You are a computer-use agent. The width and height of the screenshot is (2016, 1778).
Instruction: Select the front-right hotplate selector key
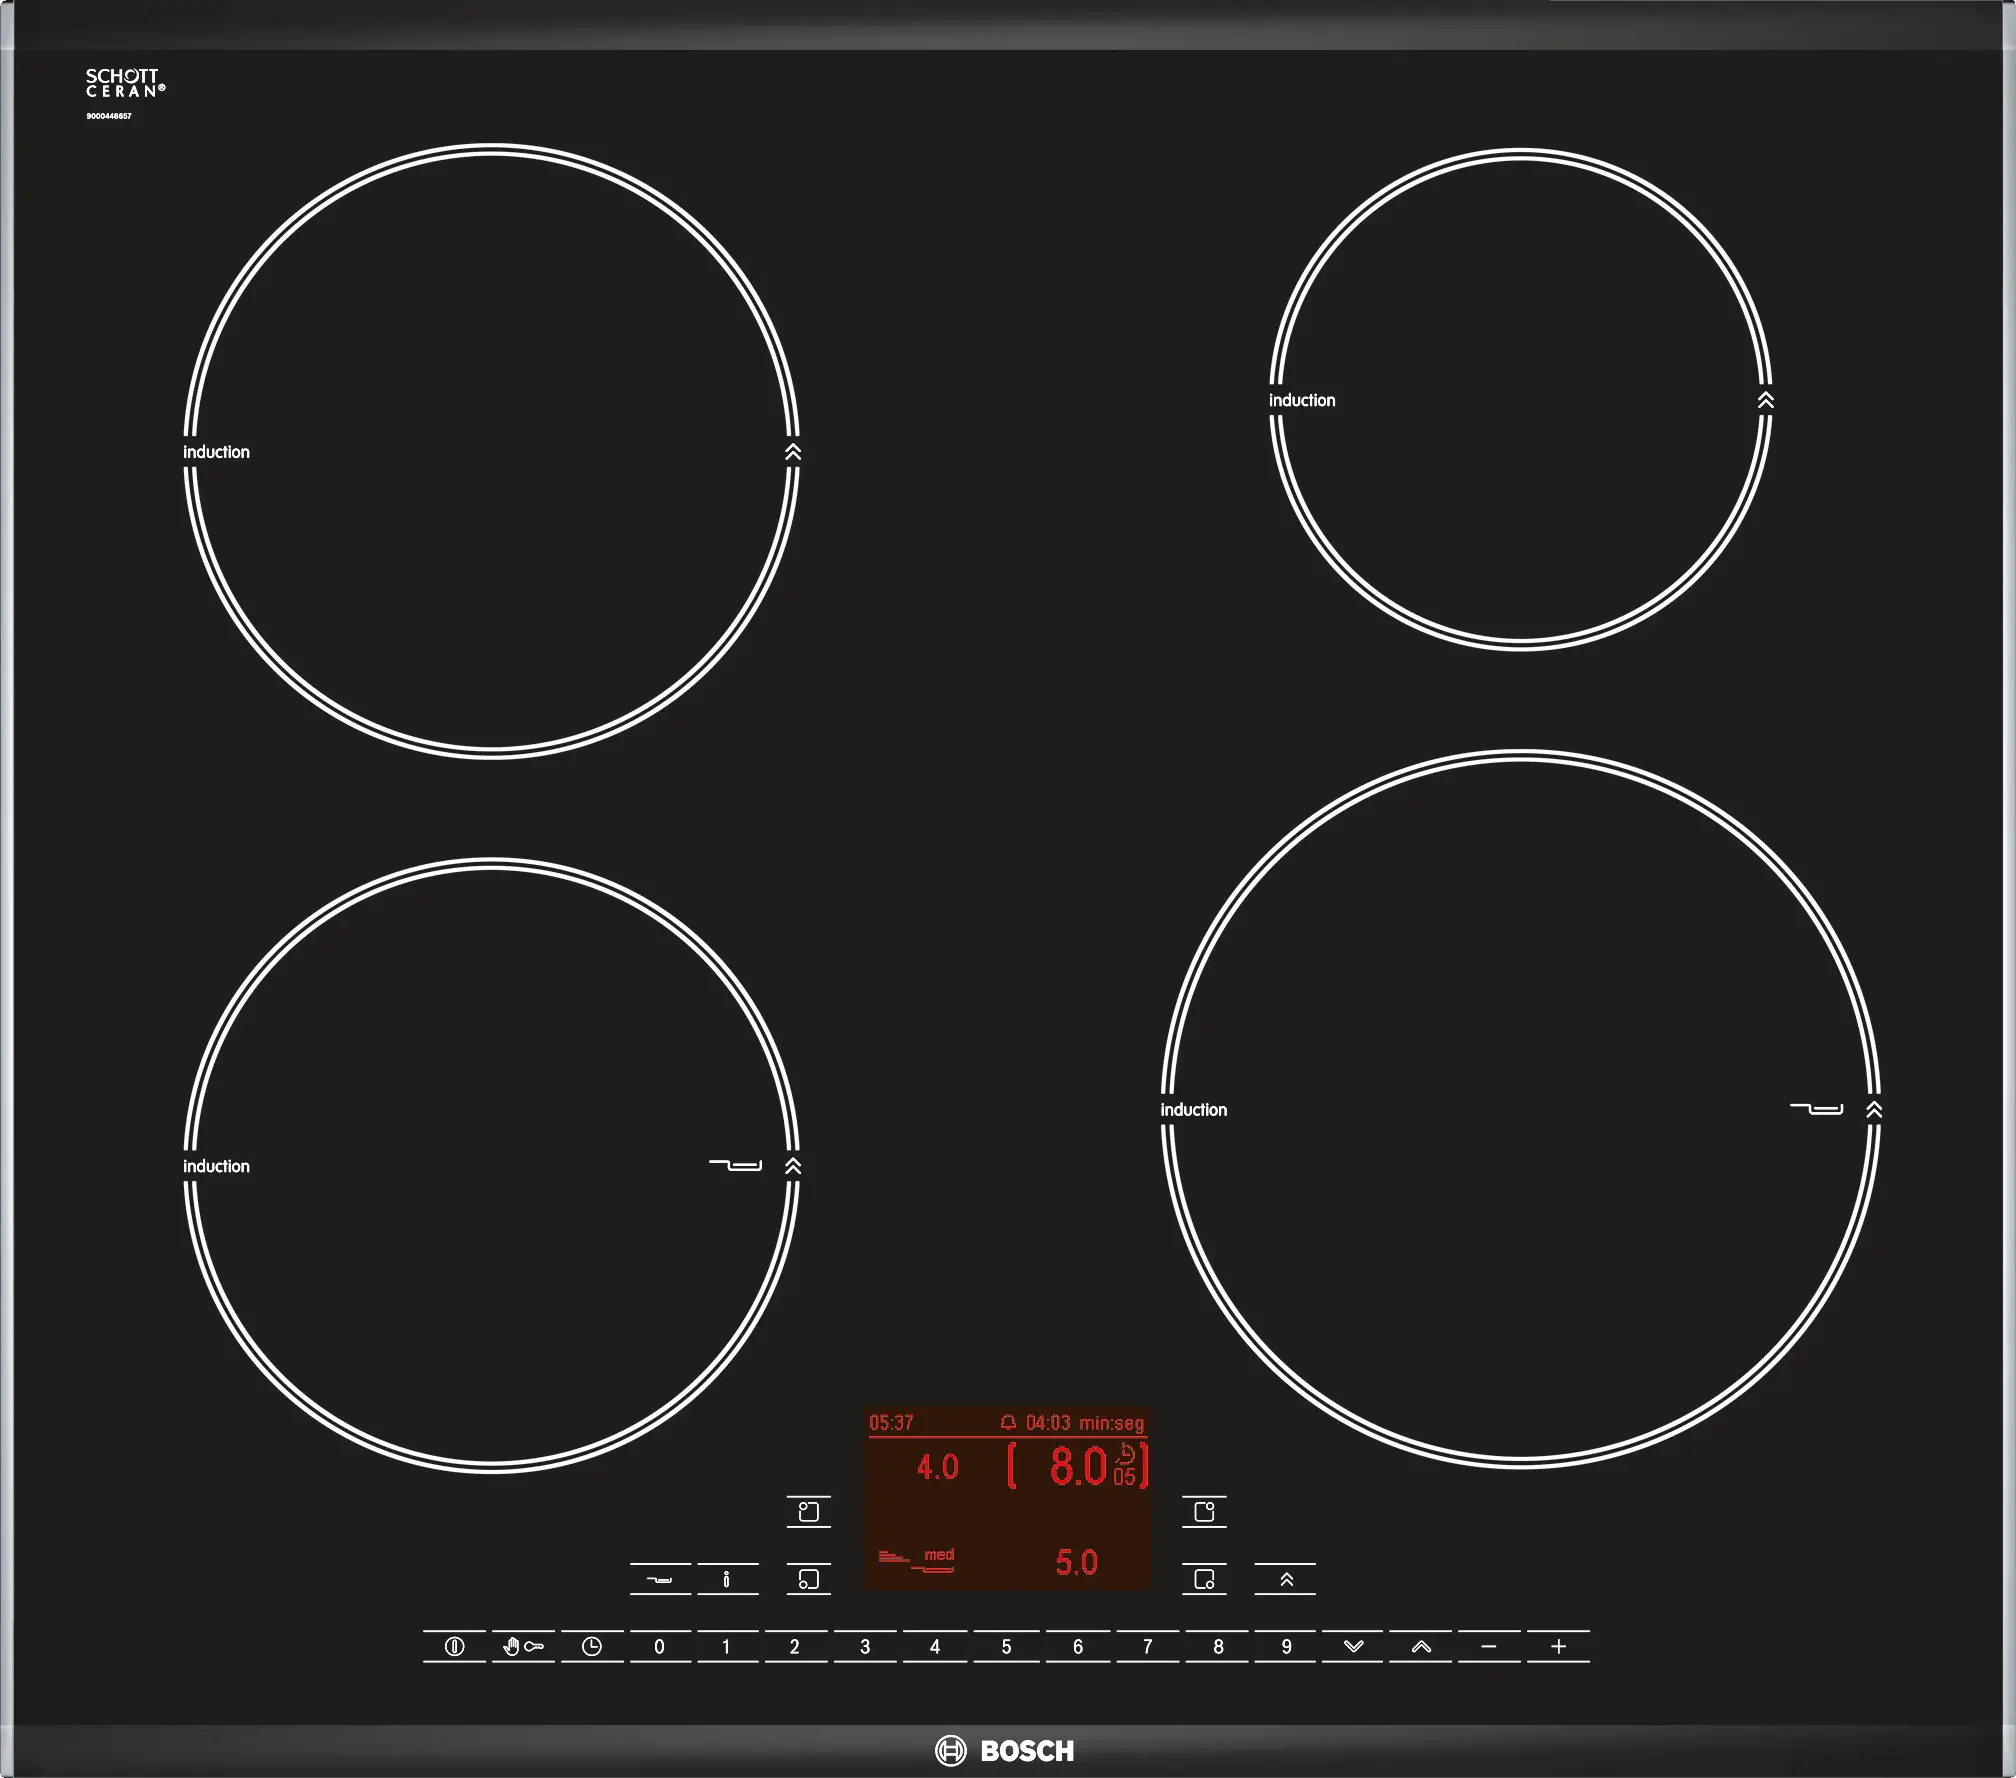(1204, 1579)
